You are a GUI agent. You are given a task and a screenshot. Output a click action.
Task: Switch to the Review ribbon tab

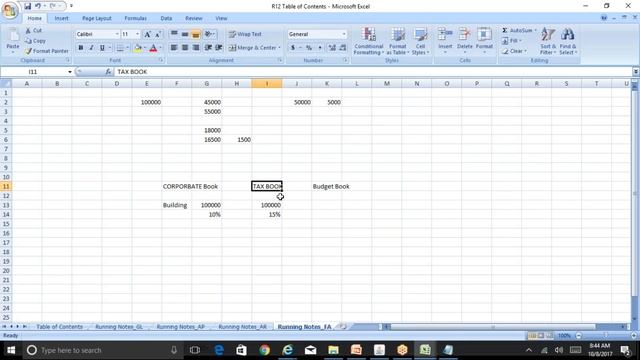[193, 18]
